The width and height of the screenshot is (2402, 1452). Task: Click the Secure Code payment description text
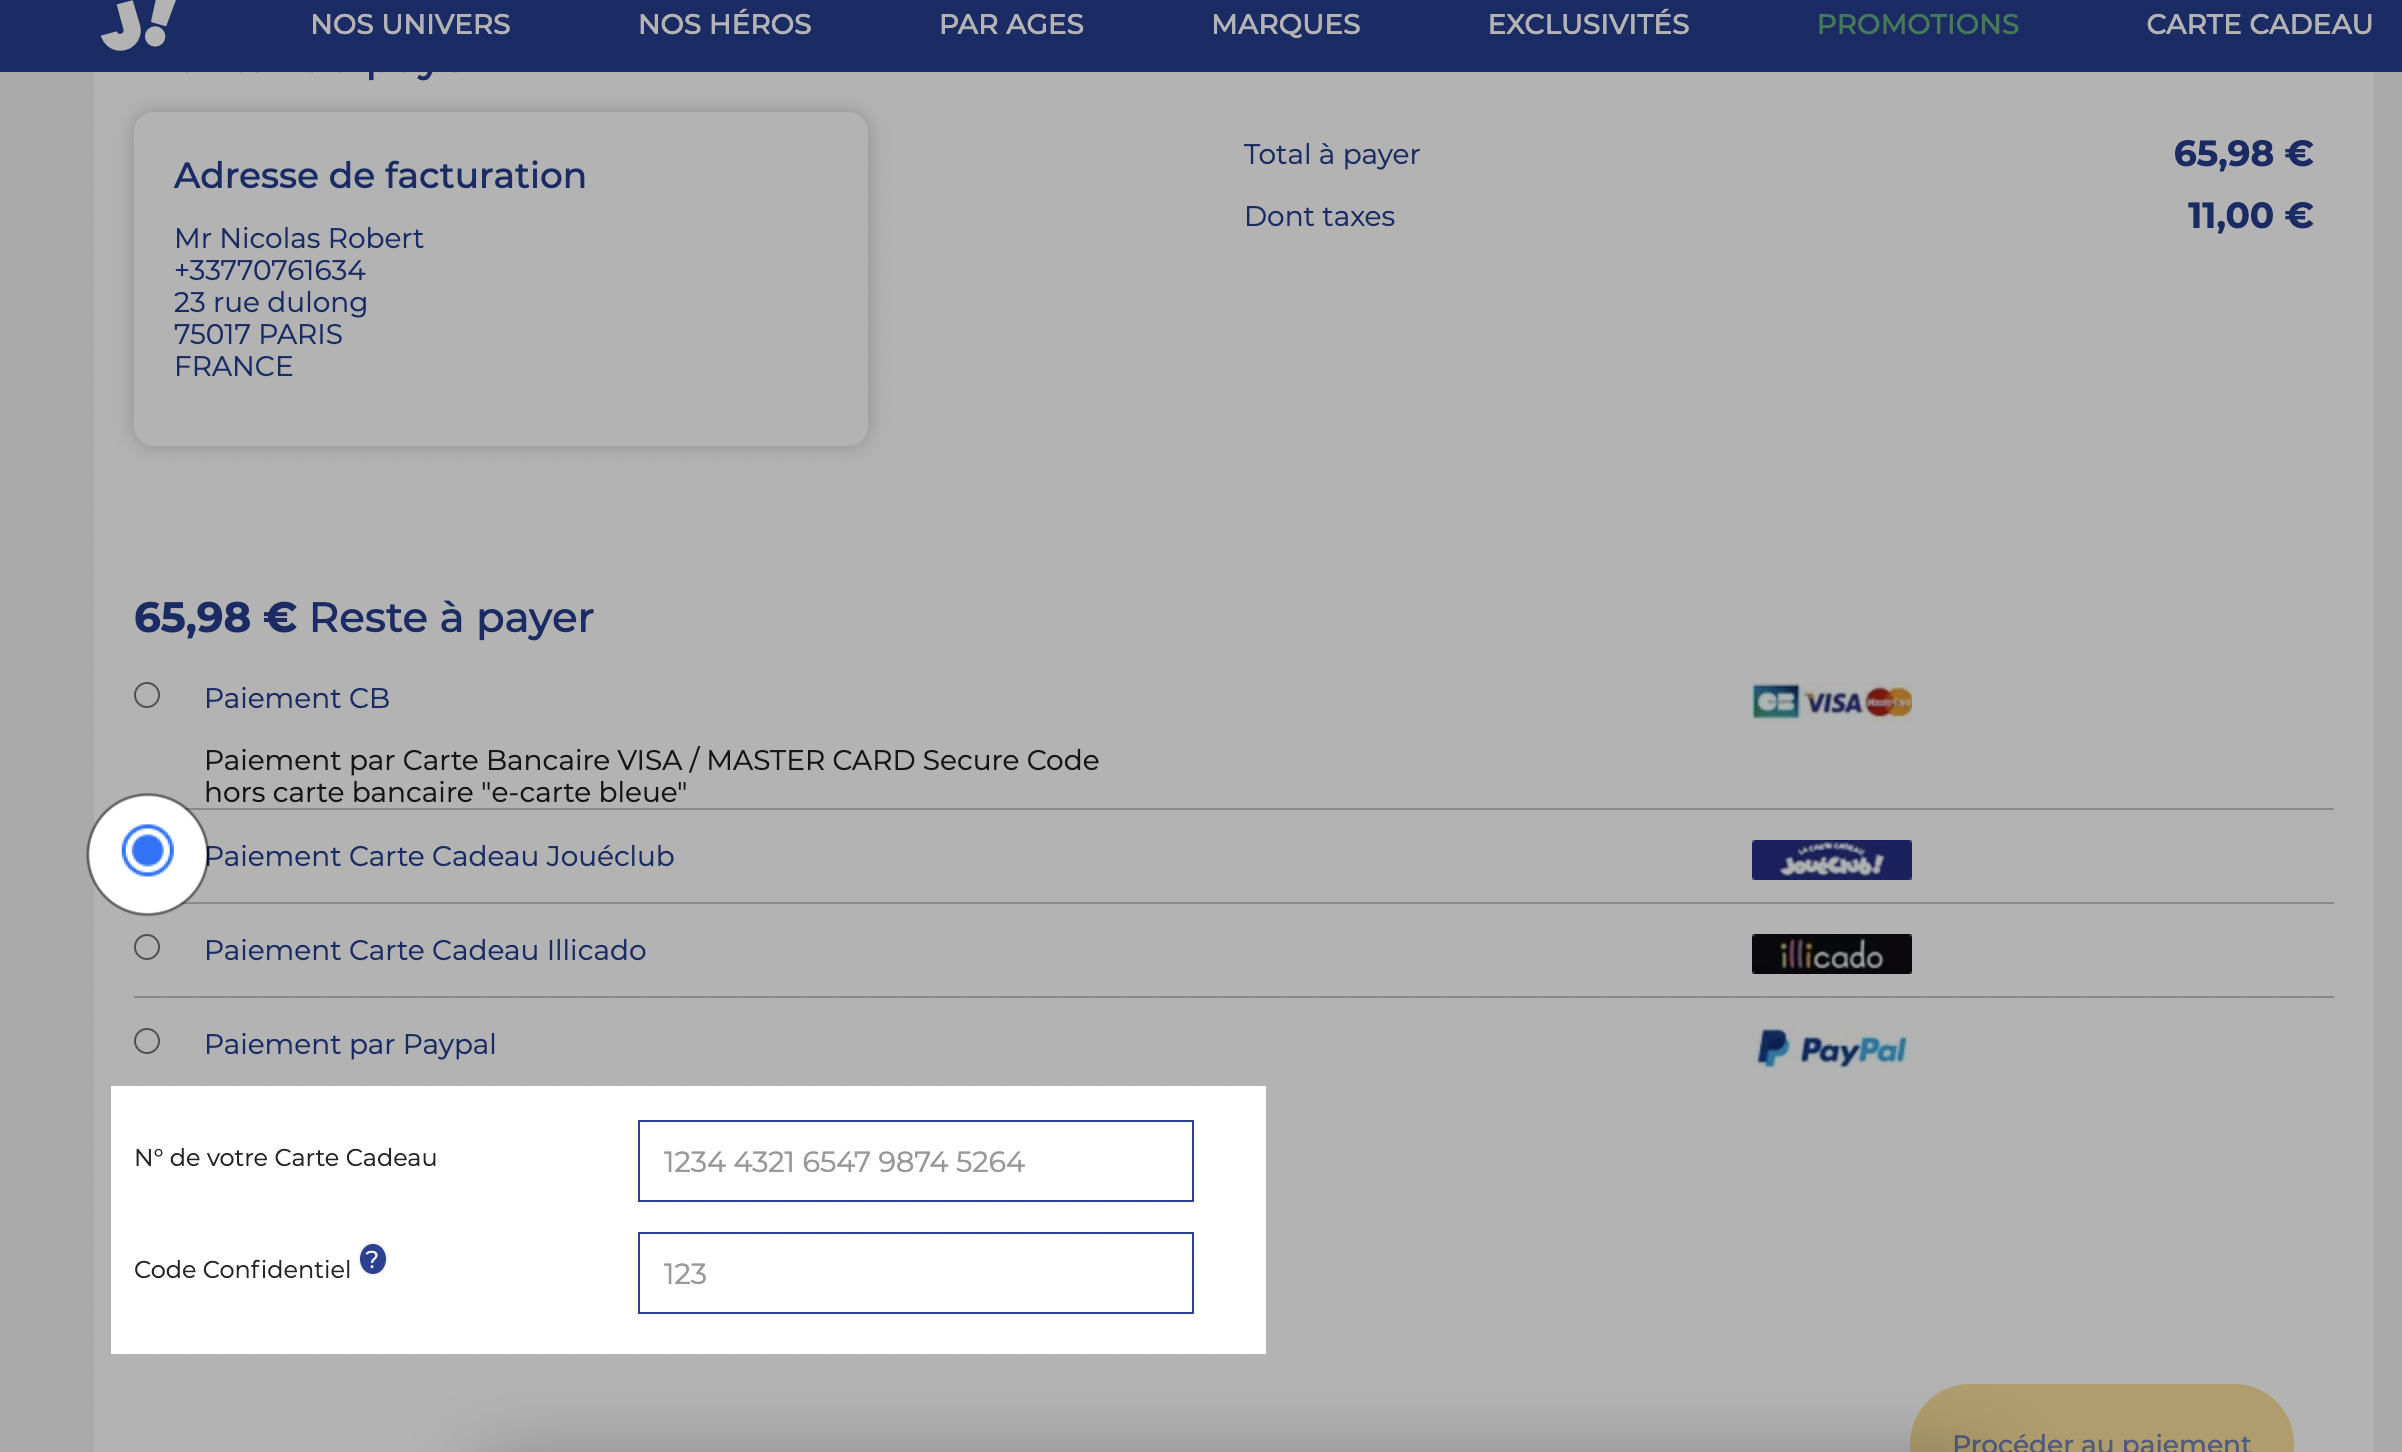pos(652,776)
